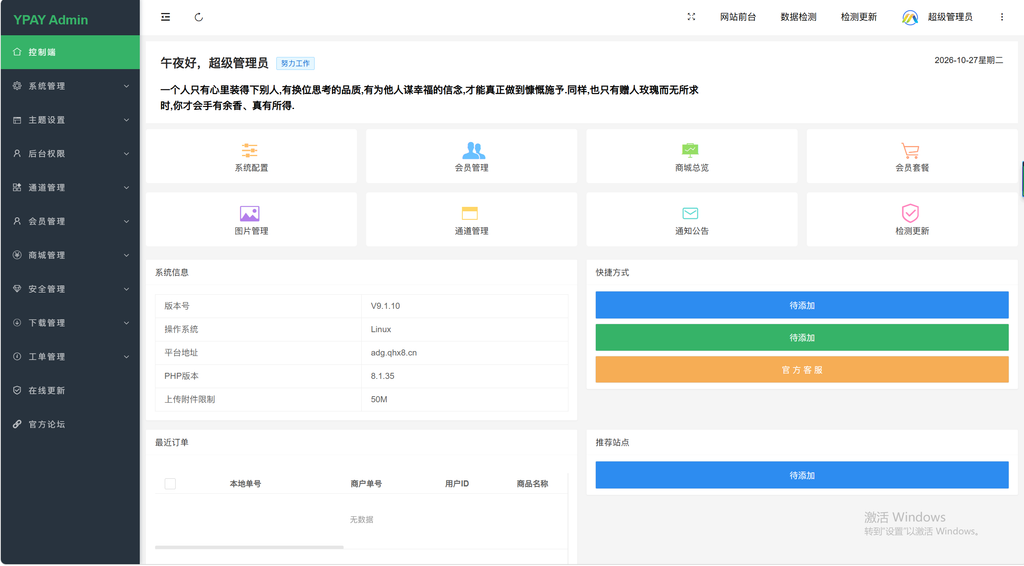
Task: Click the 商品名称 column header
Action: 532,484
